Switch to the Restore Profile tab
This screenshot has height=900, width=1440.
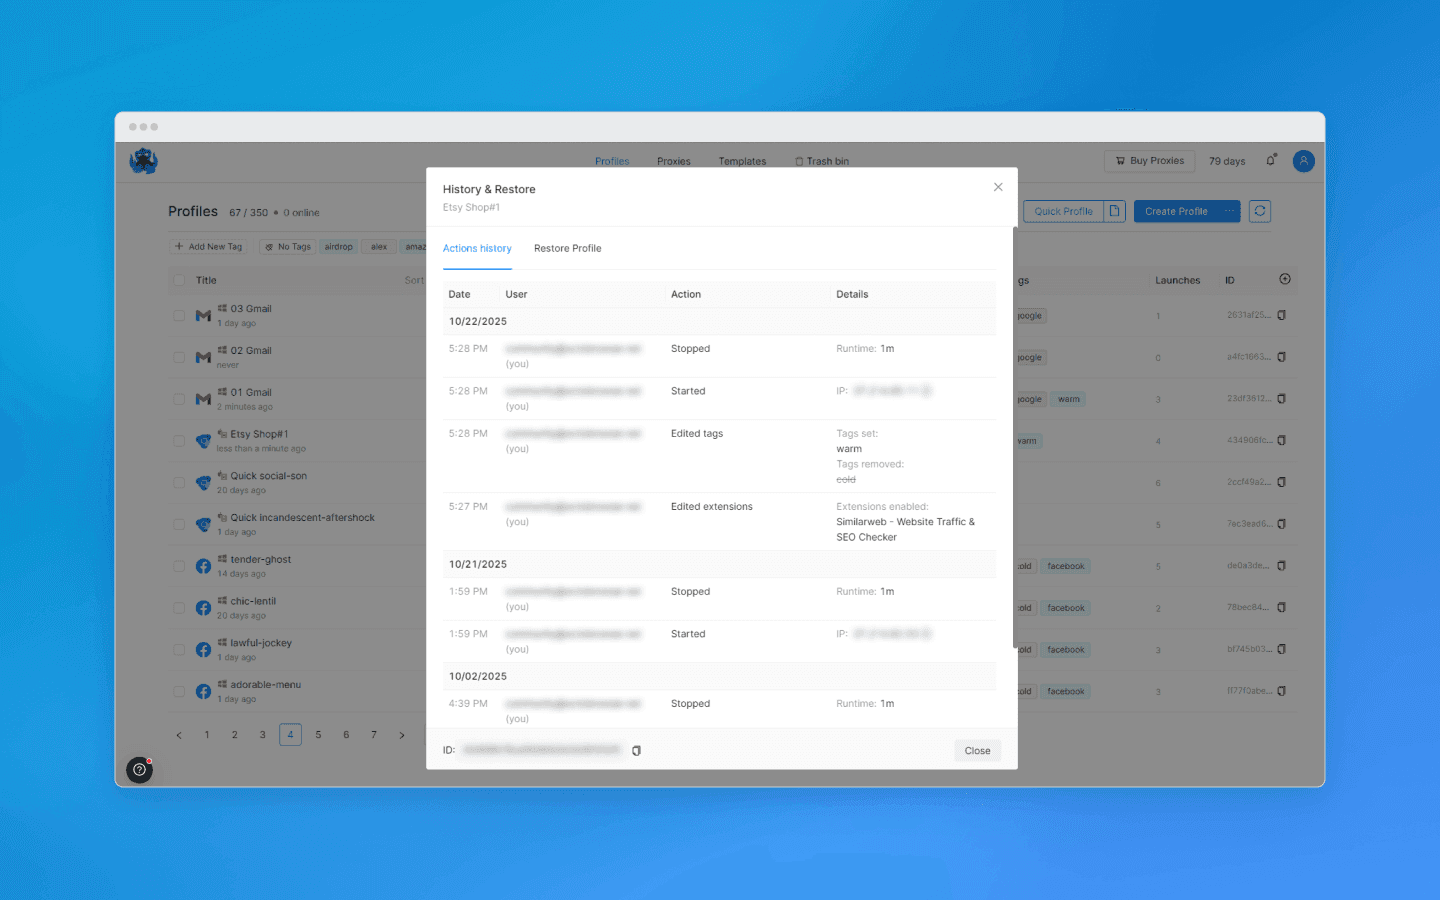coord(567,248)
